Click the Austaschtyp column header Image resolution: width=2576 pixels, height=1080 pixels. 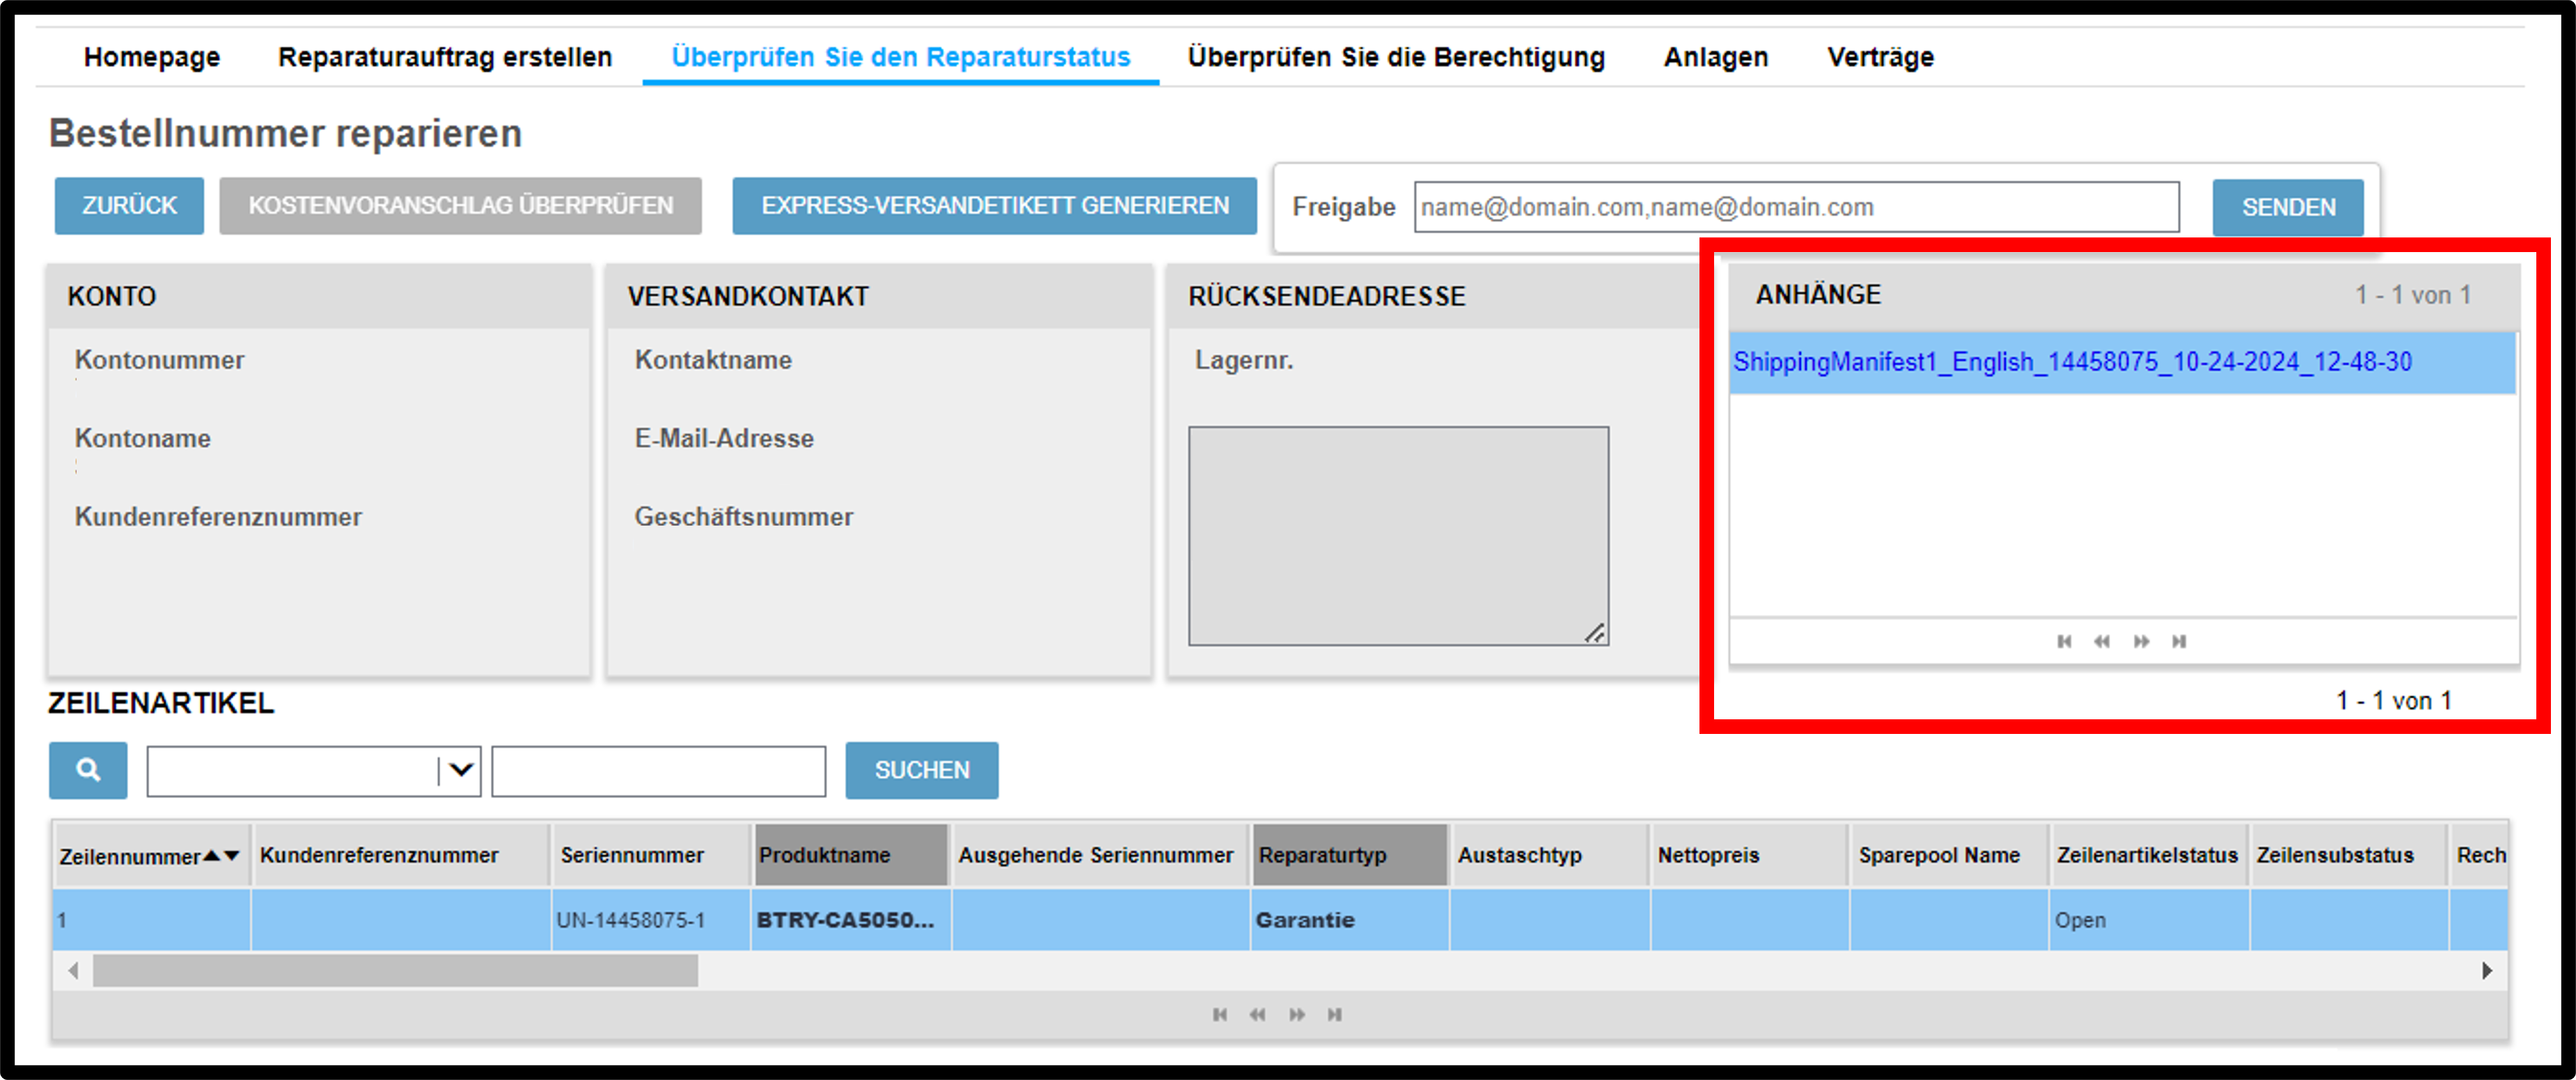coord(1549,855)
